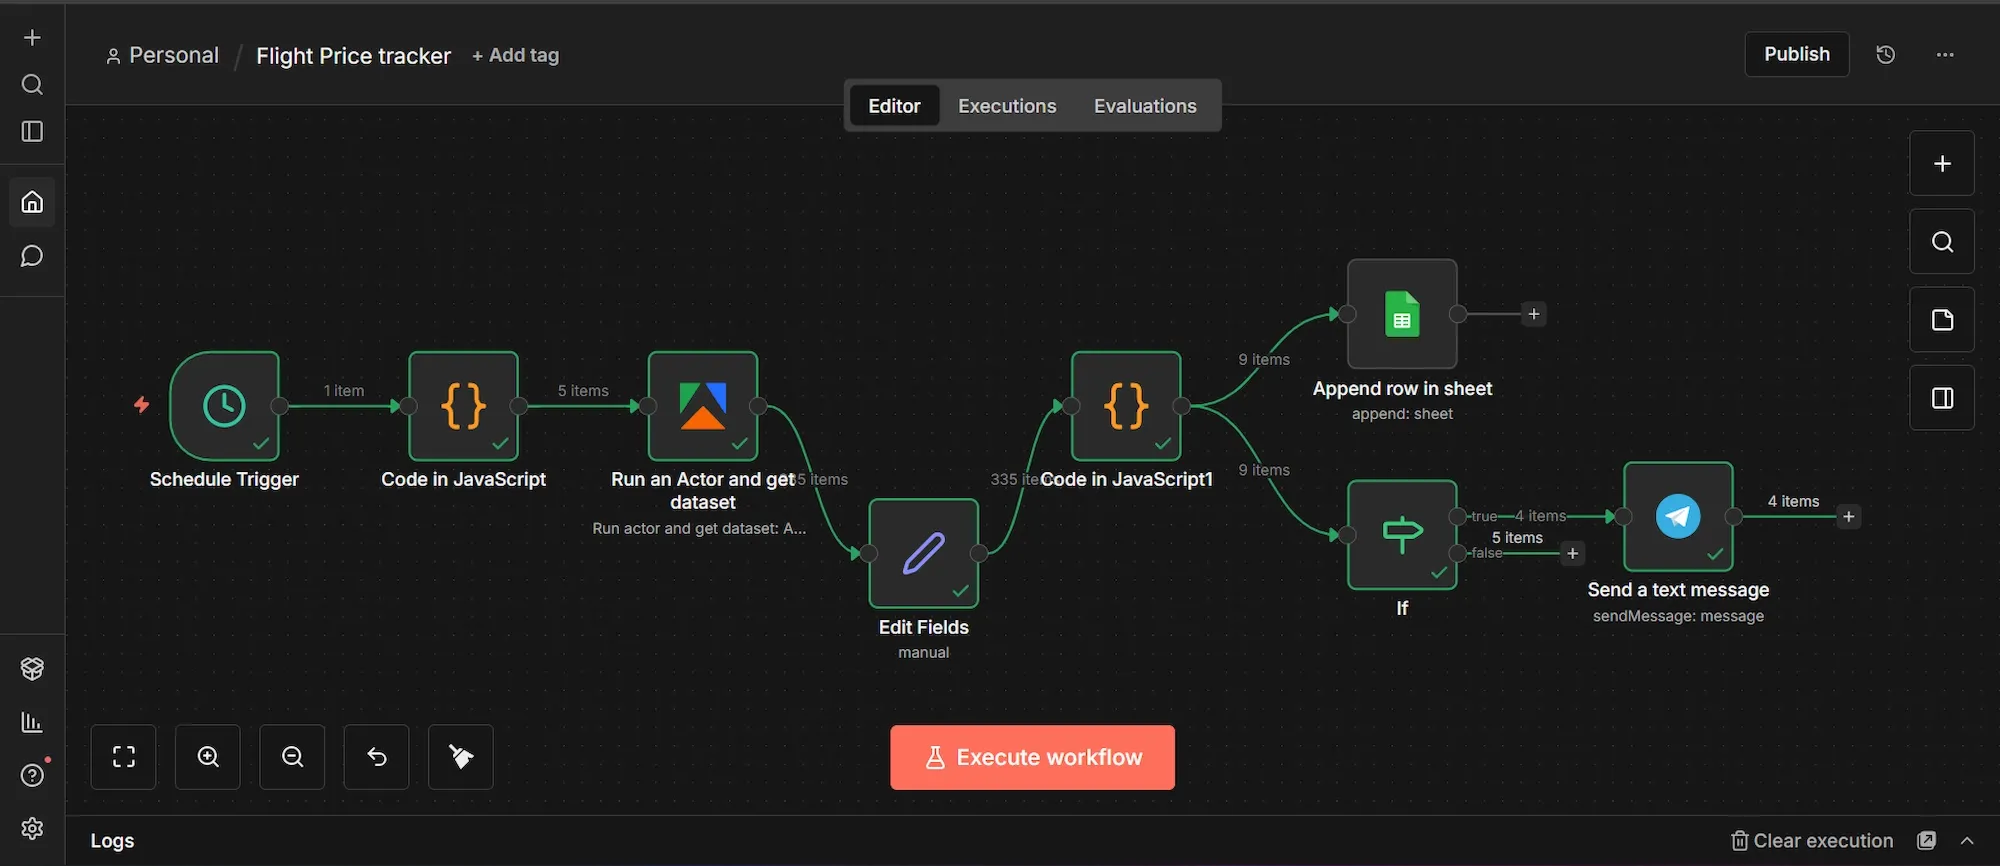Image resolution: width=2000 pixels, height=866 pixels.
Task: Click the Flight Price tracker workflow title
Action: (x=353, y=56)
